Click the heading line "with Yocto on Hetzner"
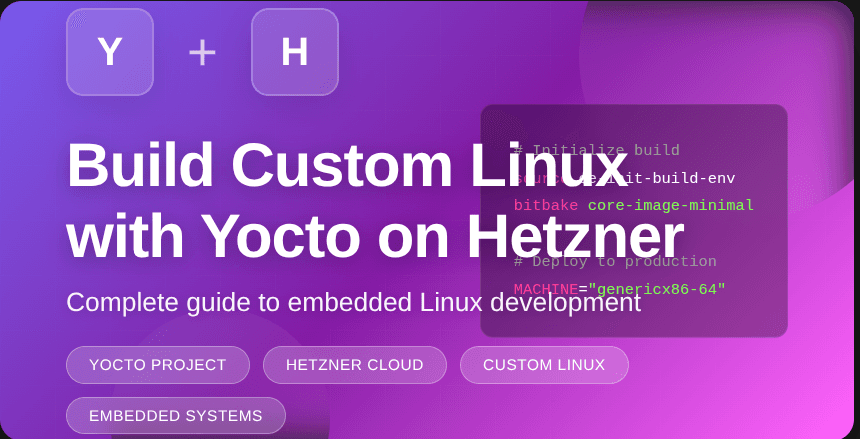 pos(375,236)
